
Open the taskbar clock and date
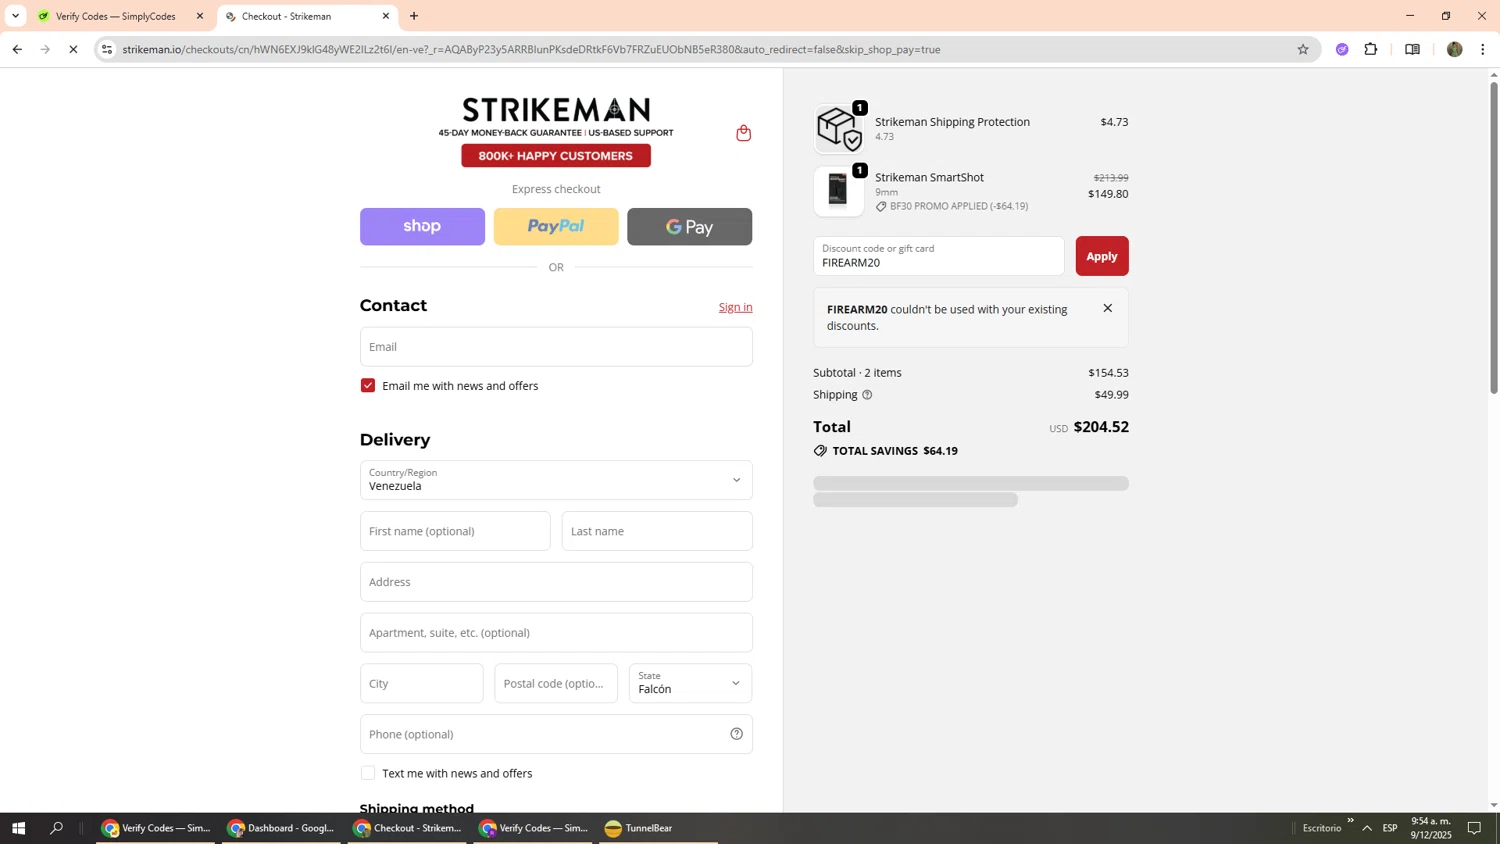click(1431, 828)
